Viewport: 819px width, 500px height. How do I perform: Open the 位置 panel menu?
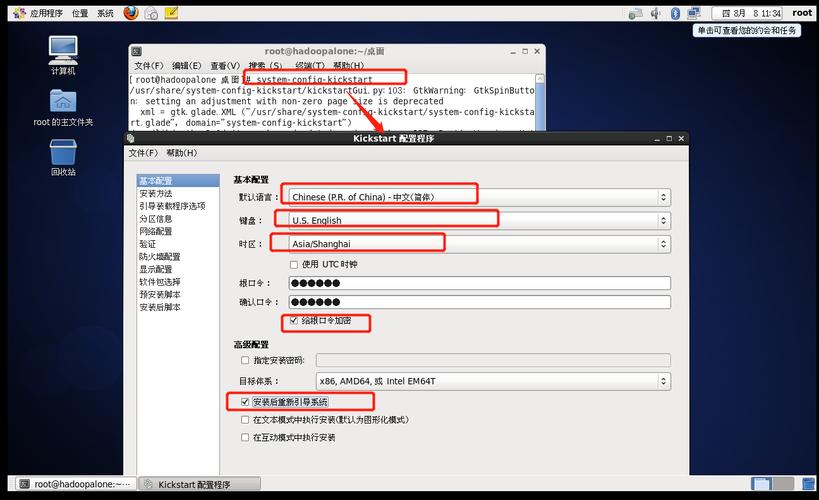(80, 13)
